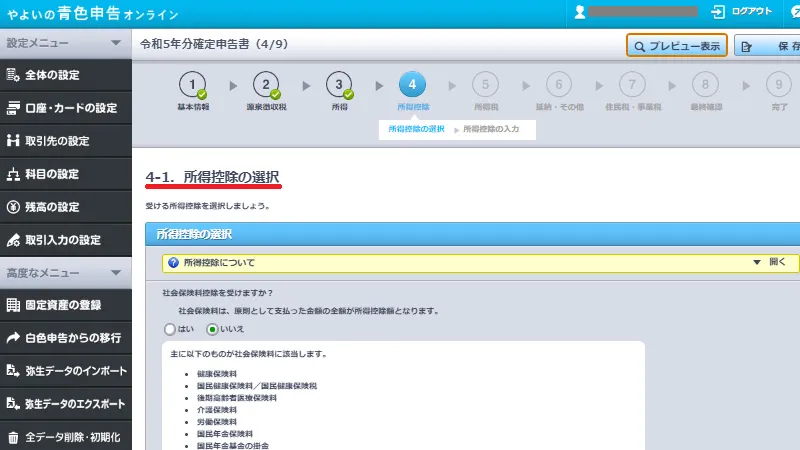Open 科目の設定 menu item
The image size is (800, 450).
(66, 174)
